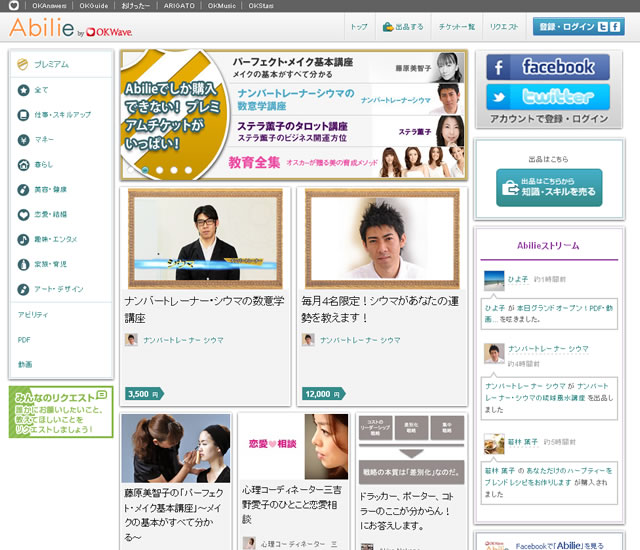Select the アビリティ filter in the sidebar
Screen dimensions: 640x550
pos(33,315)
